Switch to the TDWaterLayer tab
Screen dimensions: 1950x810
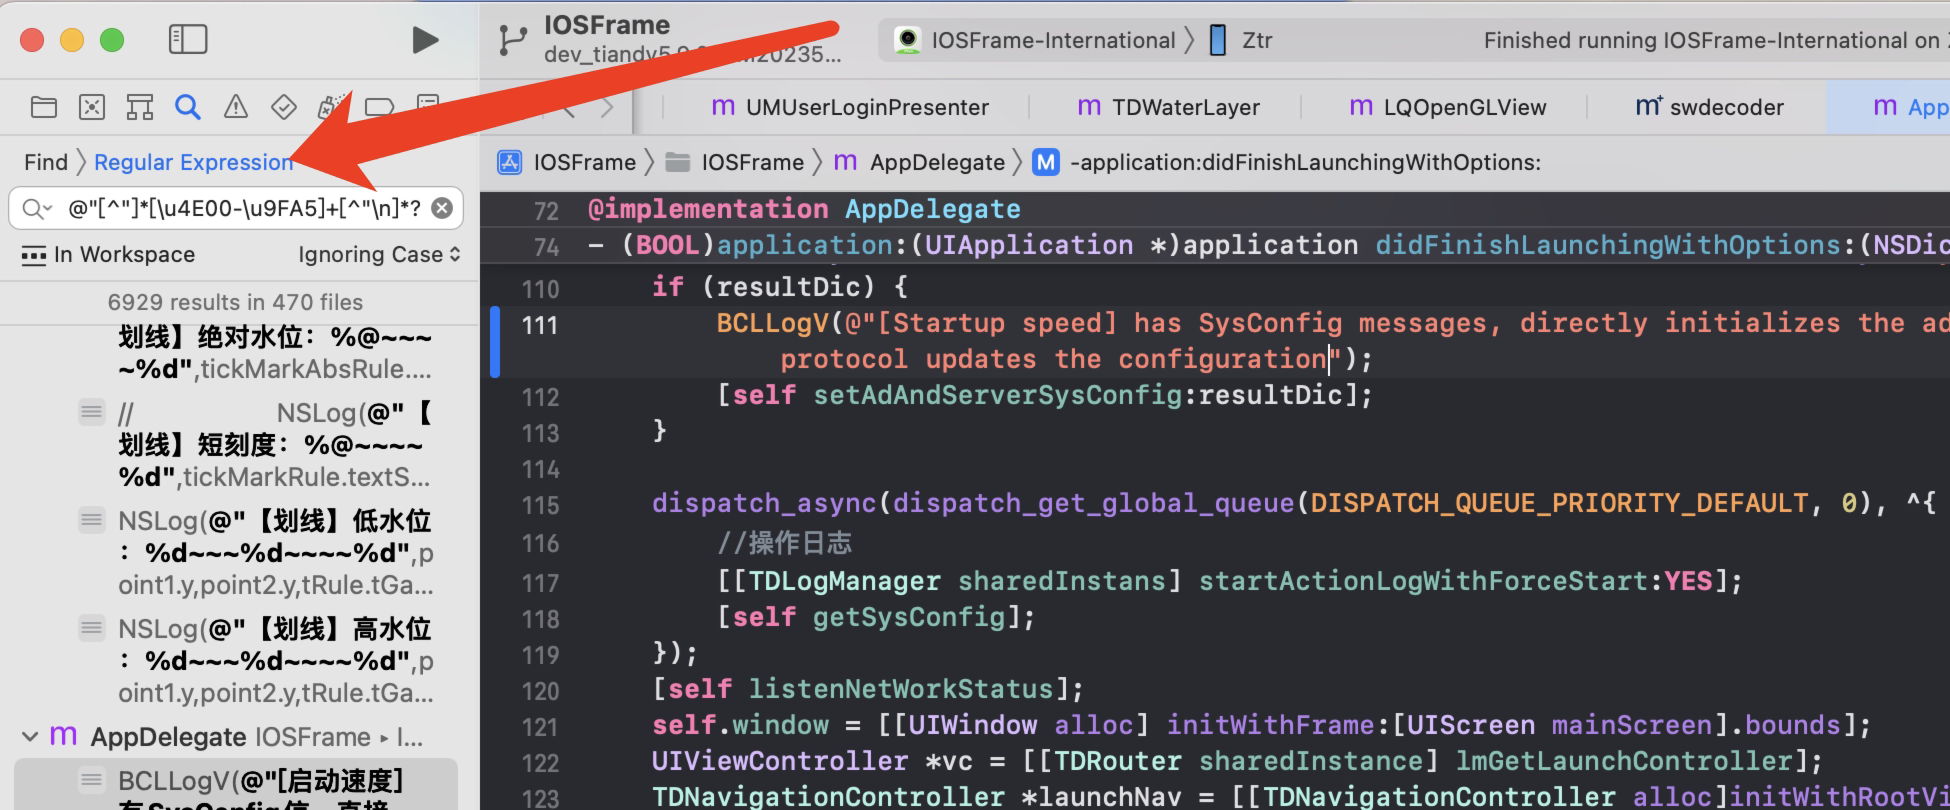1168,107
